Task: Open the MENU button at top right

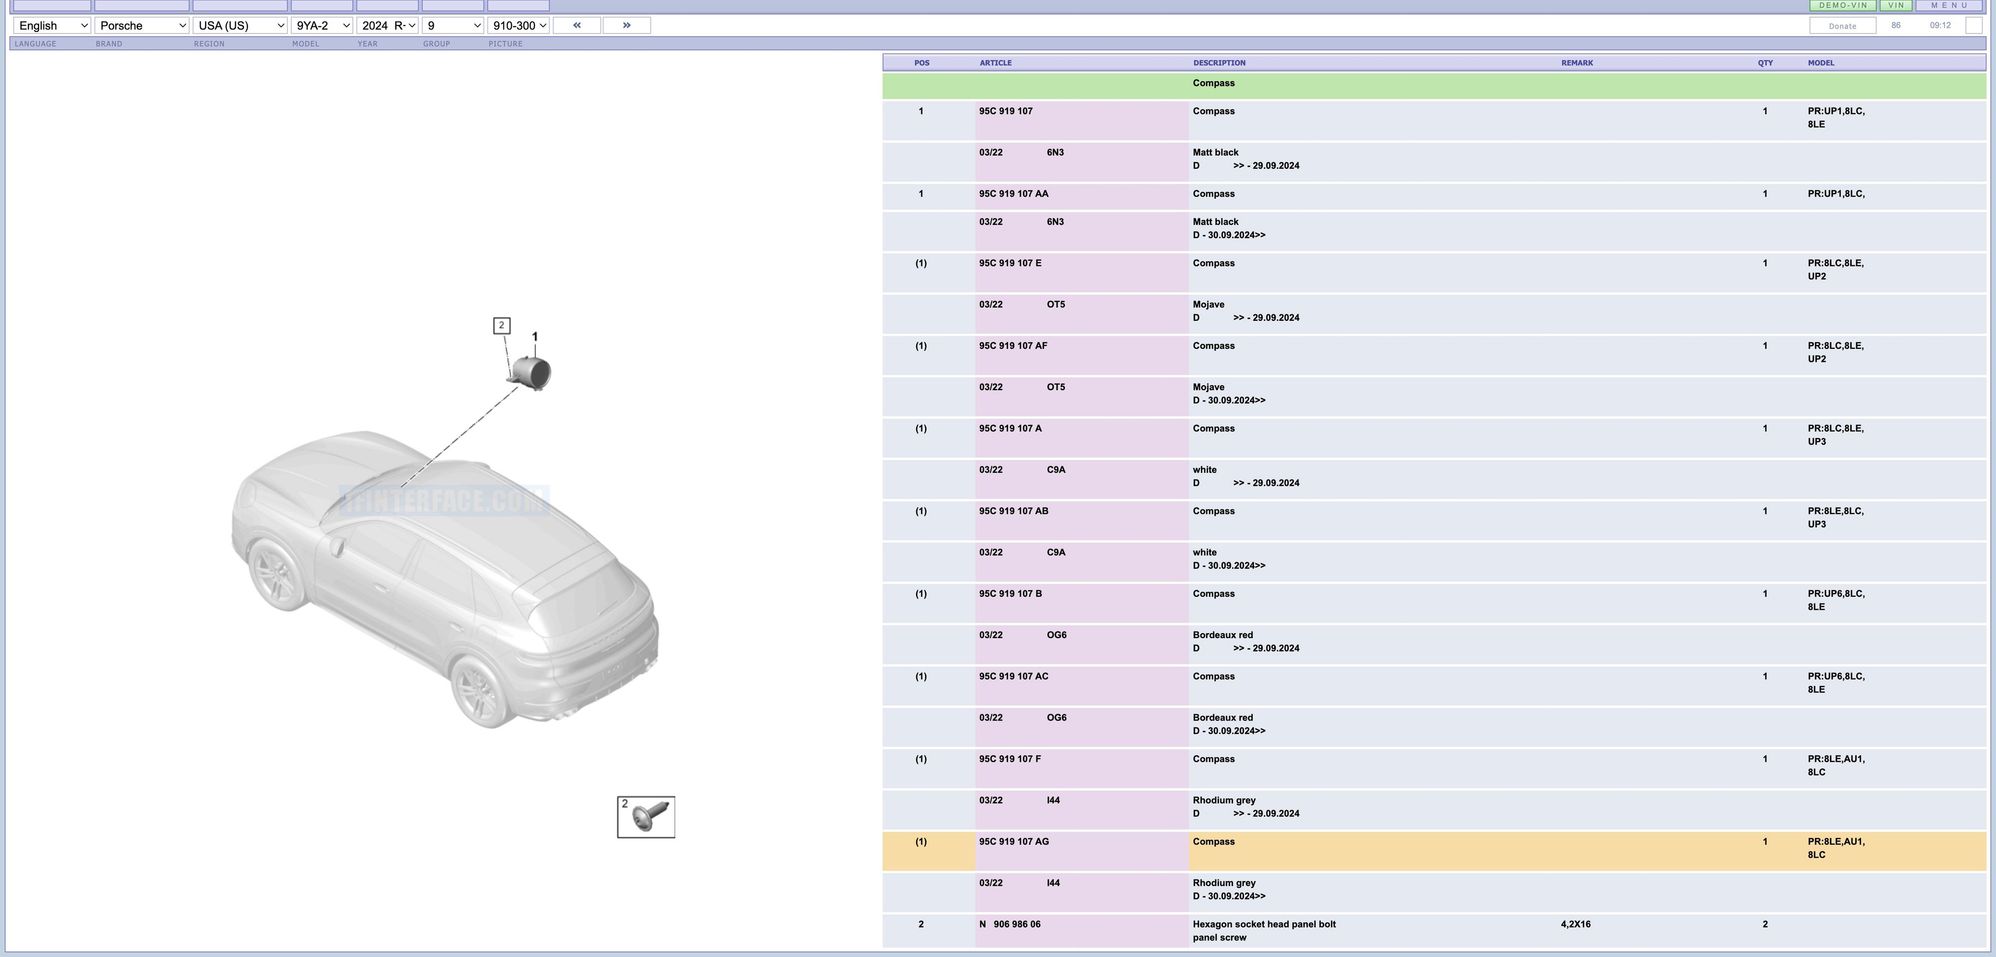Action: pyautogui.click(x=1949, y=5)
